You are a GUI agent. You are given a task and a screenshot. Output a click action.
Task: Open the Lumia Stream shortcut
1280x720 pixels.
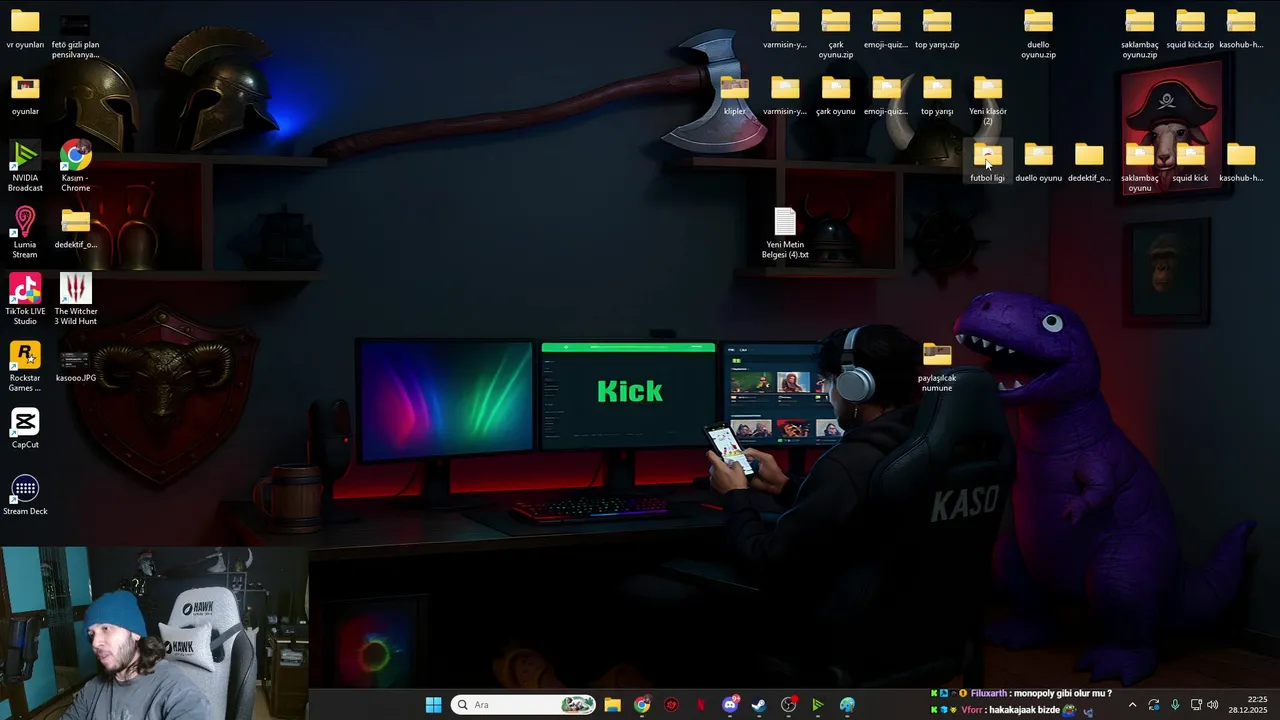[25, 232]
